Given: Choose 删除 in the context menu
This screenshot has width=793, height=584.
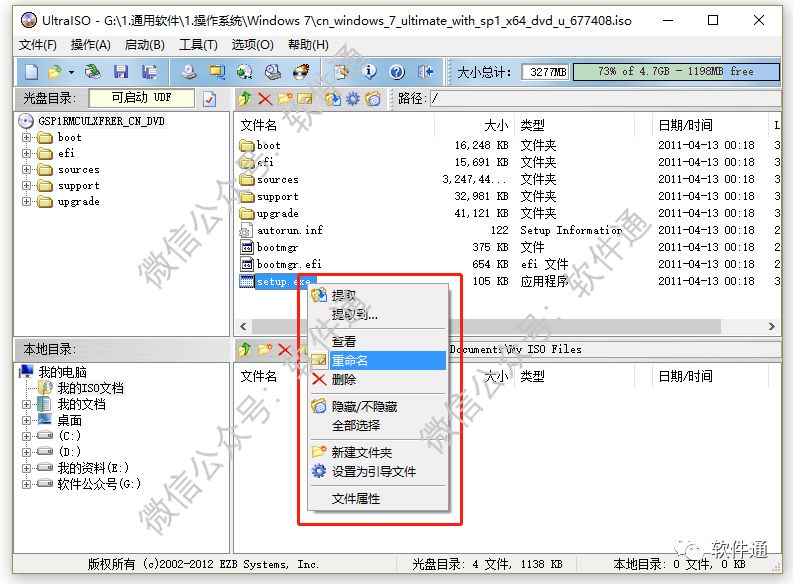Looking at the screenshot, I should [x=378, y=379].
